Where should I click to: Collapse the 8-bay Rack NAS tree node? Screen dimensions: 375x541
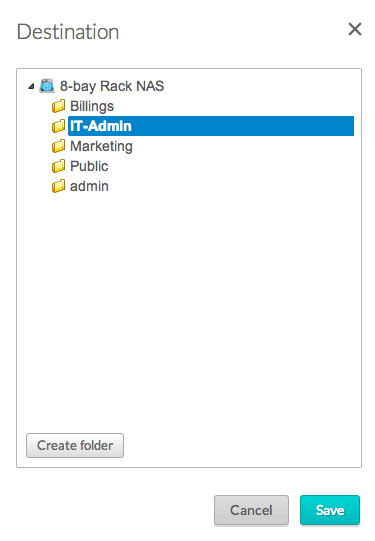point(31,86)
